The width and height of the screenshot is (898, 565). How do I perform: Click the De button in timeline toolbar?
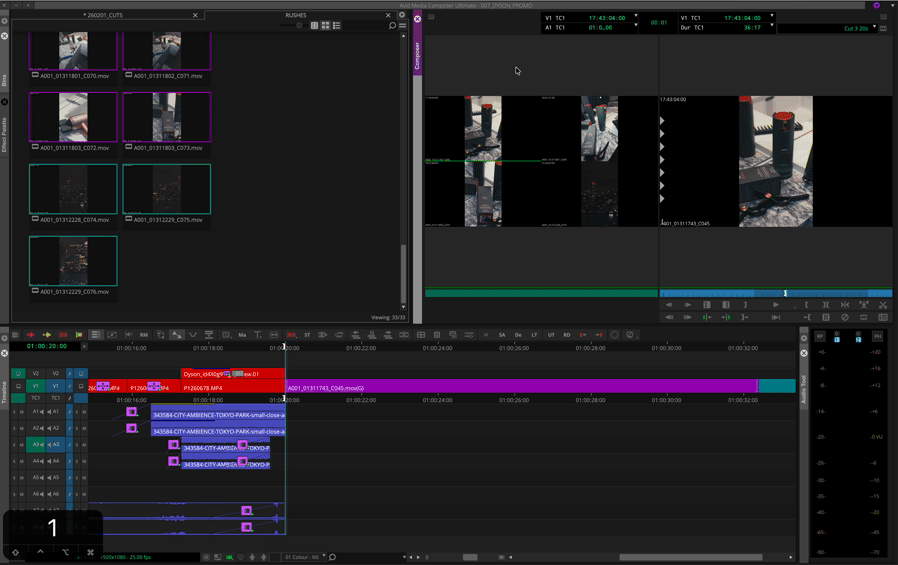coord(518,335)
